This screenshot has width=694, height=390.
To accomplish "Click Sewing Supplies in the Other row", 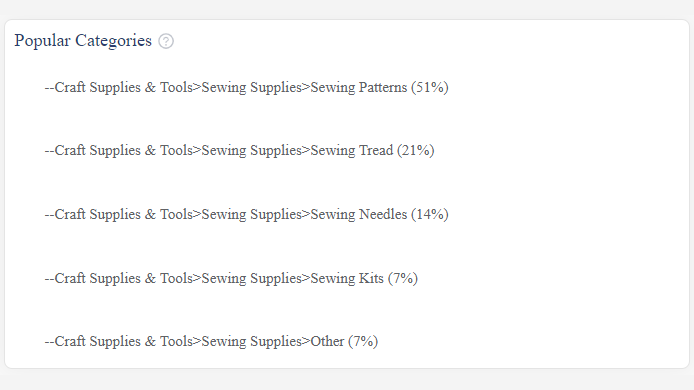I will point(251,341).
